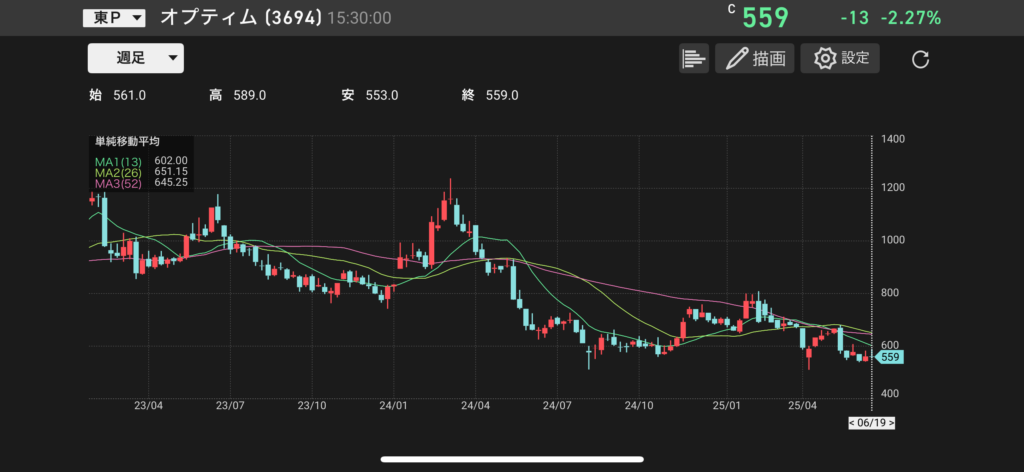
Task: Click the 1200 price axis label
Action: click(891, 189)
